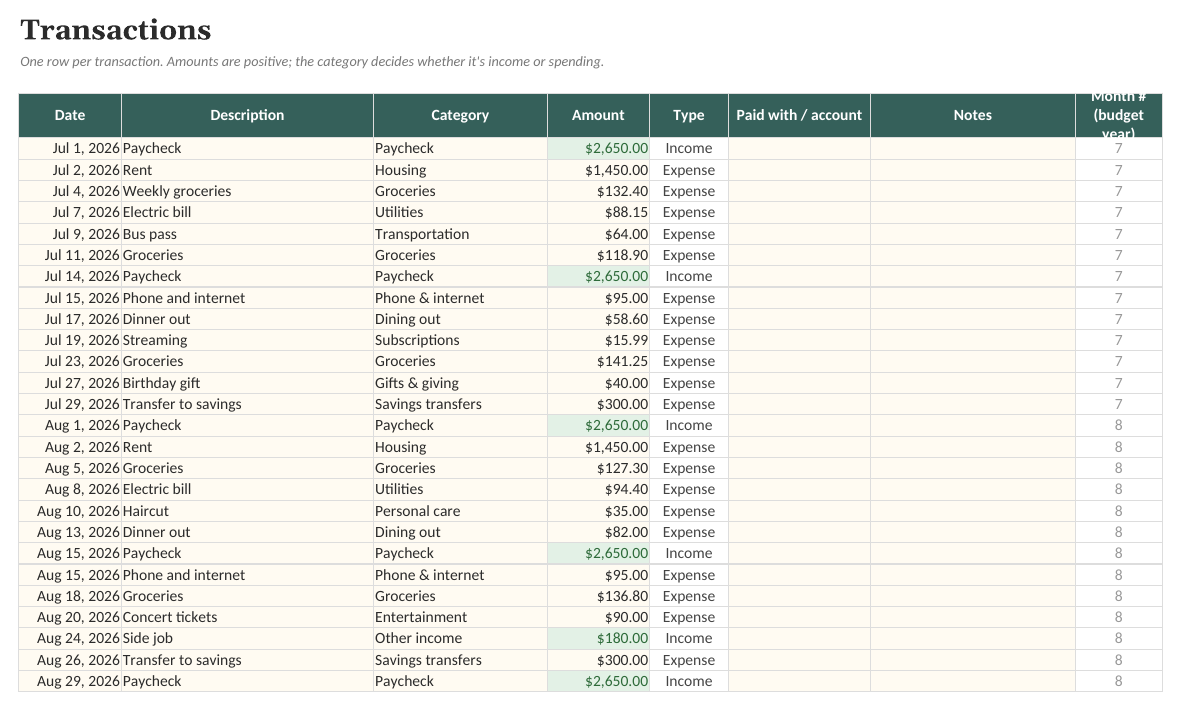Click the Paid with cell for Jul 2 Rent
This screenshot has height=710, width=1181.
(x=799, y=170)
